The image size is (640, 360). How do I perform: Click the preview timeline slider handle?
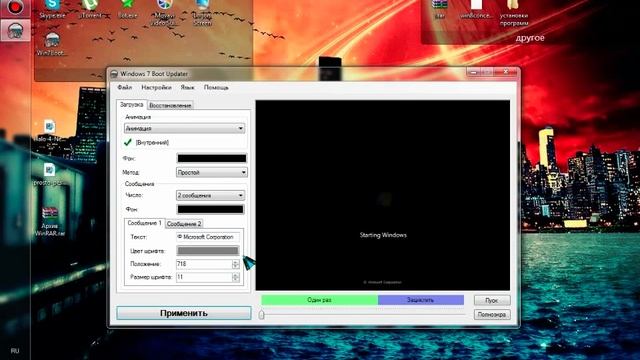click(261, 314)
